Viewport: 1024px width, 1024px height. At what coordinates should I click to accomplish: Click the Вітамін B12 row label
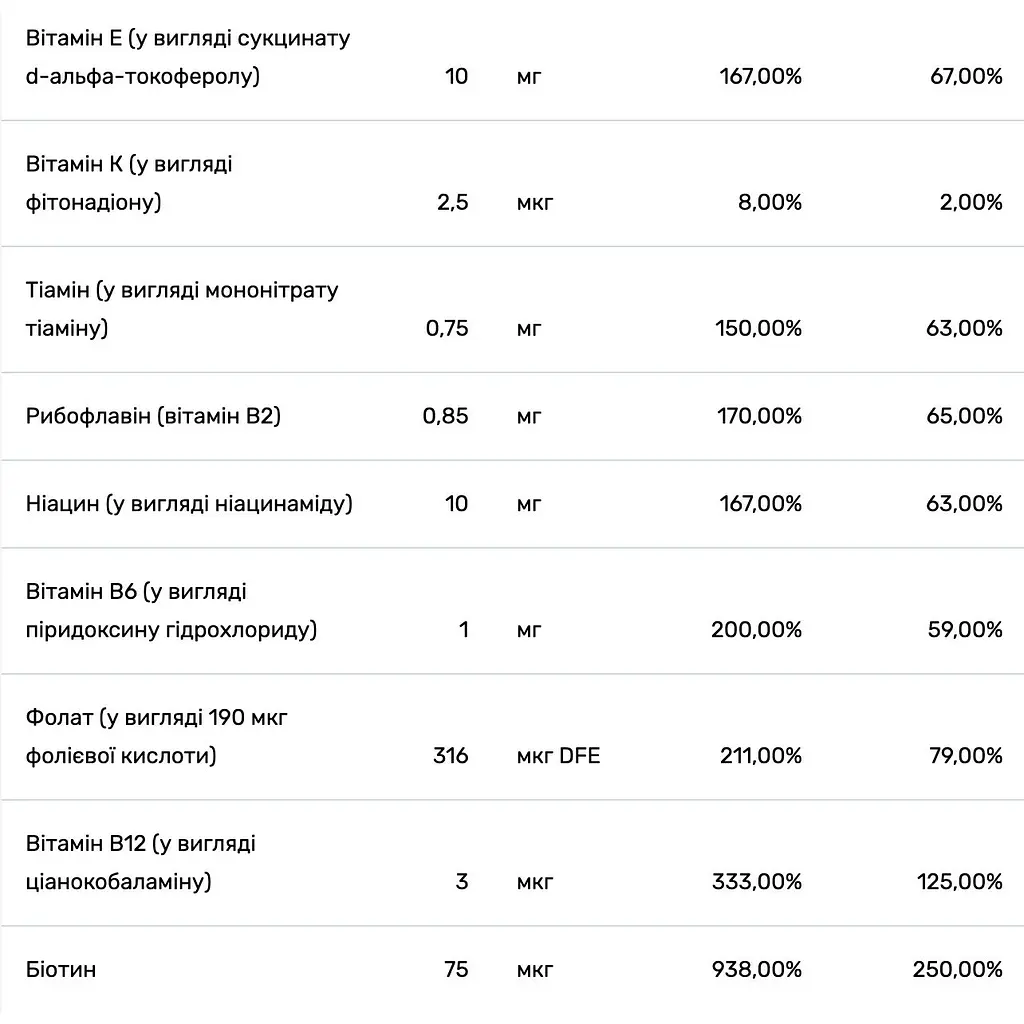pyautogui.click(x=141, y=863)
